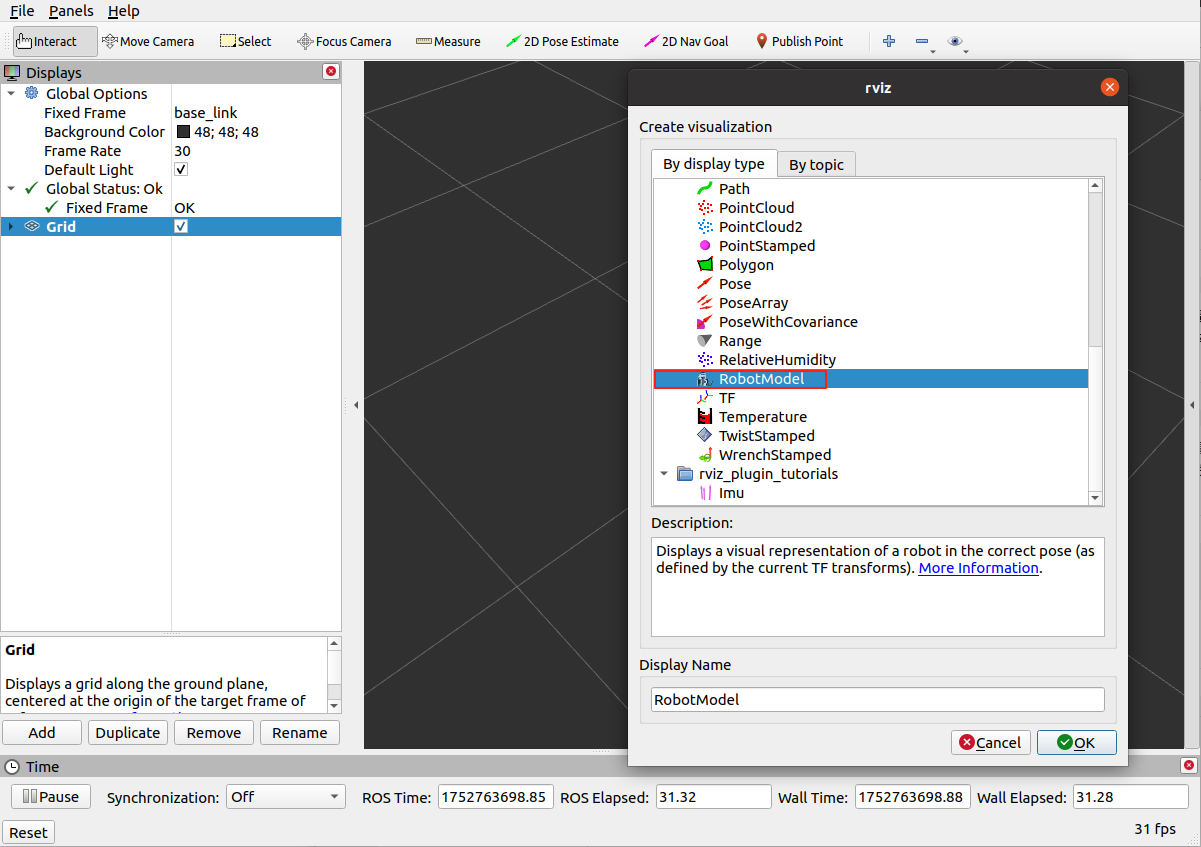This screenshot has height=847, width=1201.
Task: Click the PoseArray icon
Action: 705,302
